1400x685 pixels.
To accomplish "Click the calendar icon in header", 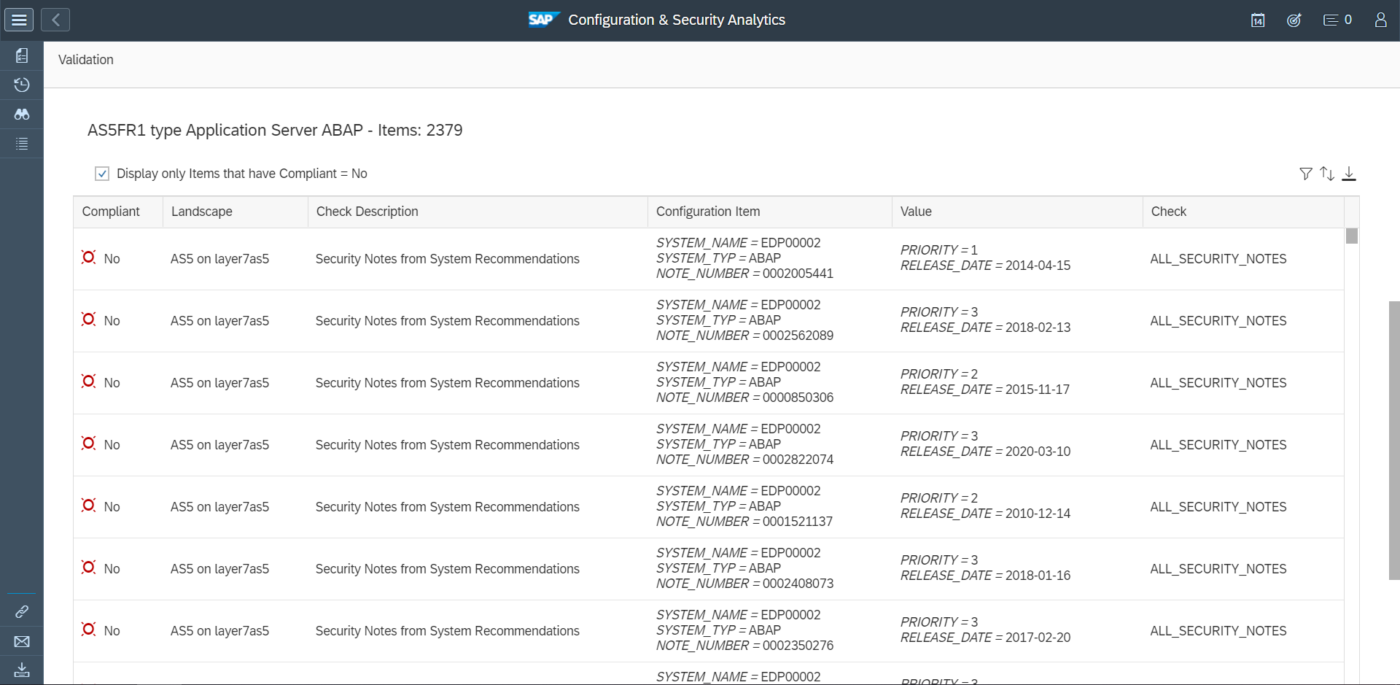I will (1258, 20).
